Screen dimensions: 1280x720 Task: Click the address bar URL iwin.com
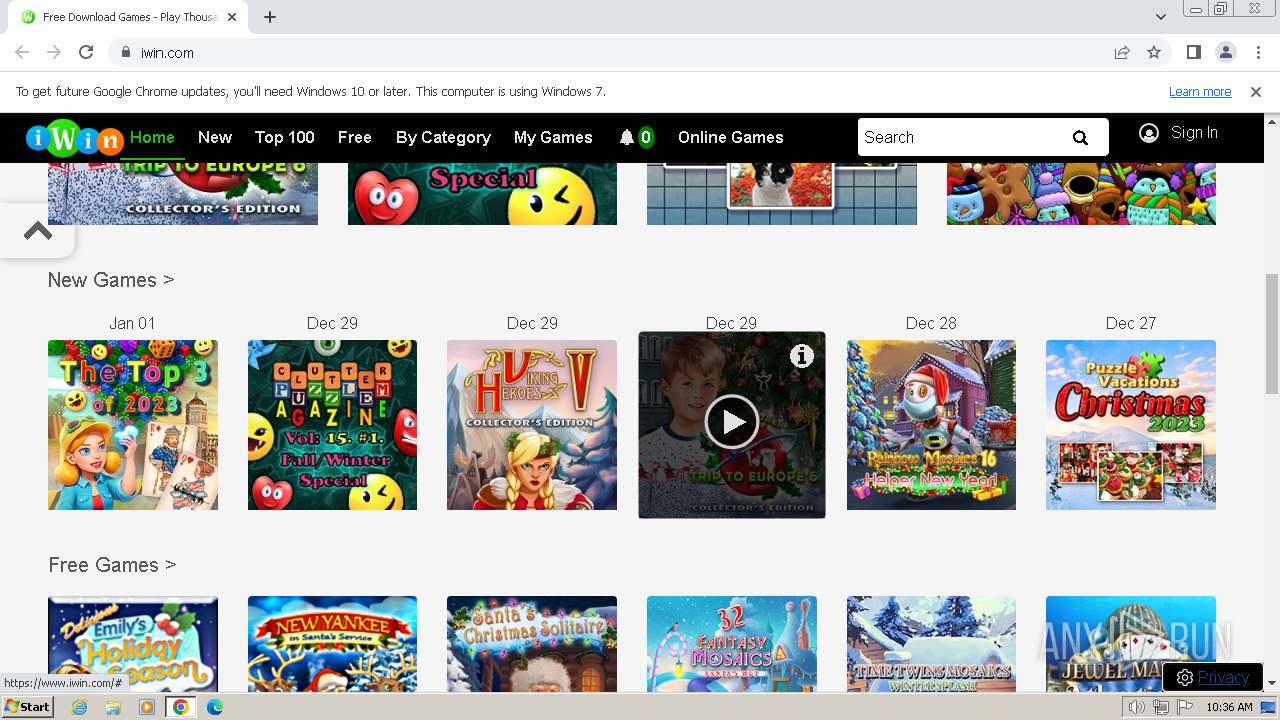(167, 53)
